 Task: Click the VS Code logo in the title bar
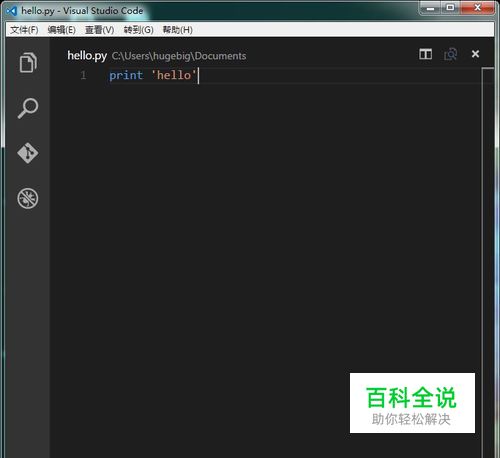click(11, 11)
